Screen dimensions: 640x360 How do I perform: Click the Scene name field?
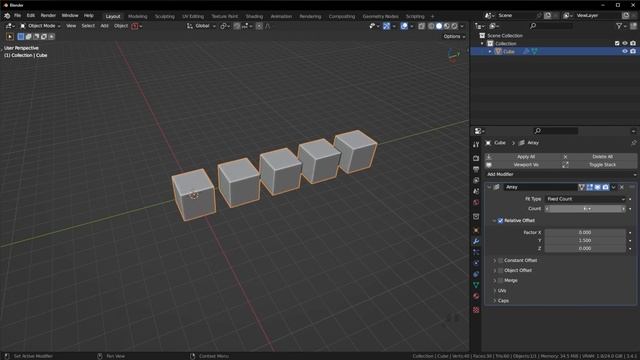pyautogui.click(x=516, y=16)
